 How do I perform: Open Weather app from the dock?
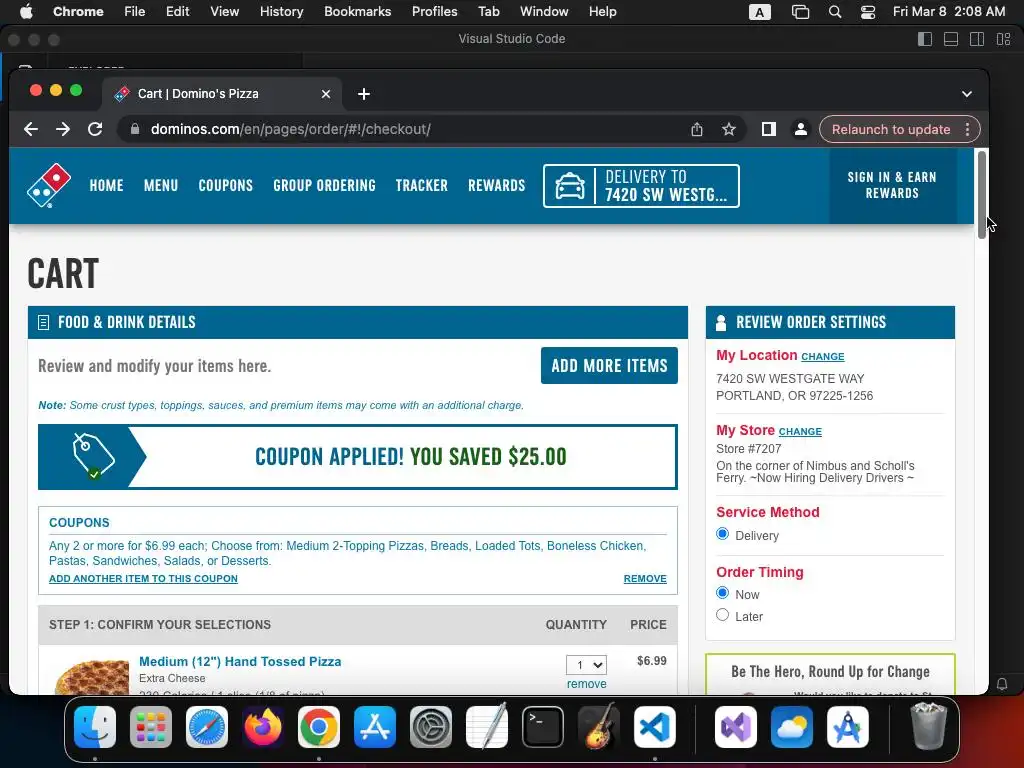point(792,726)
